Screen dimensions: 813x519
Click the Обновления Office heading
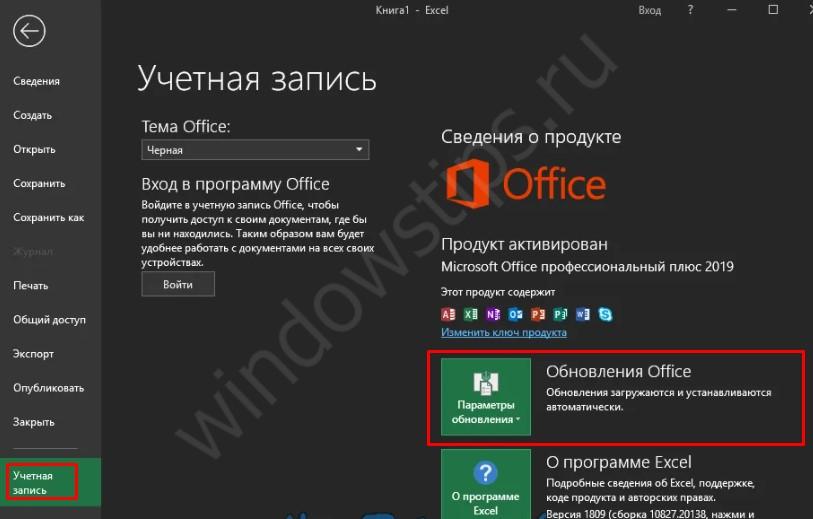pos(619,371)
